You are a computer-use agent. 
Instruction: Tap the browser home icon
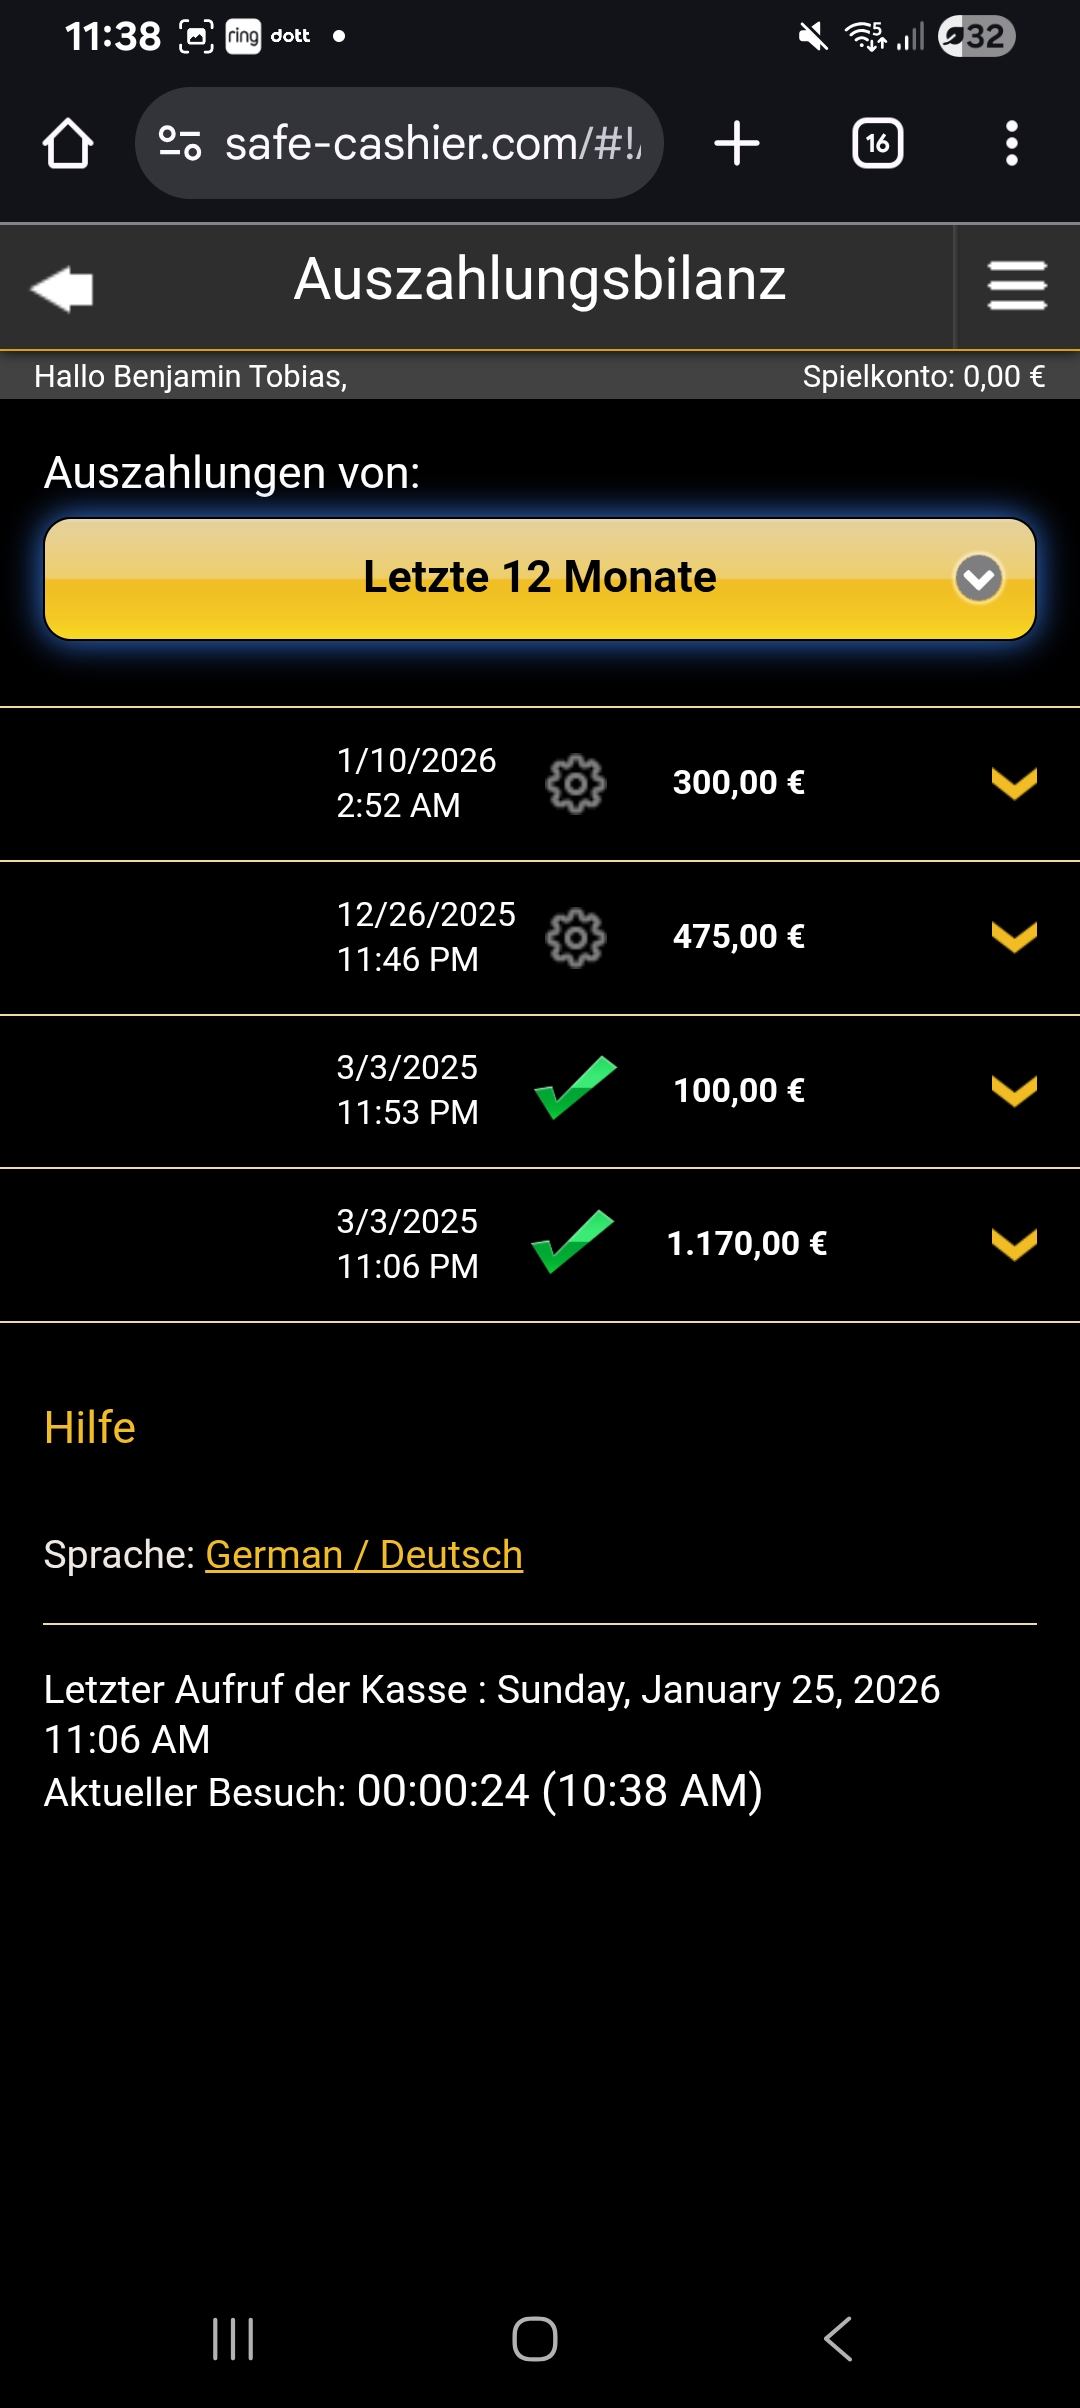click(68, 144)
